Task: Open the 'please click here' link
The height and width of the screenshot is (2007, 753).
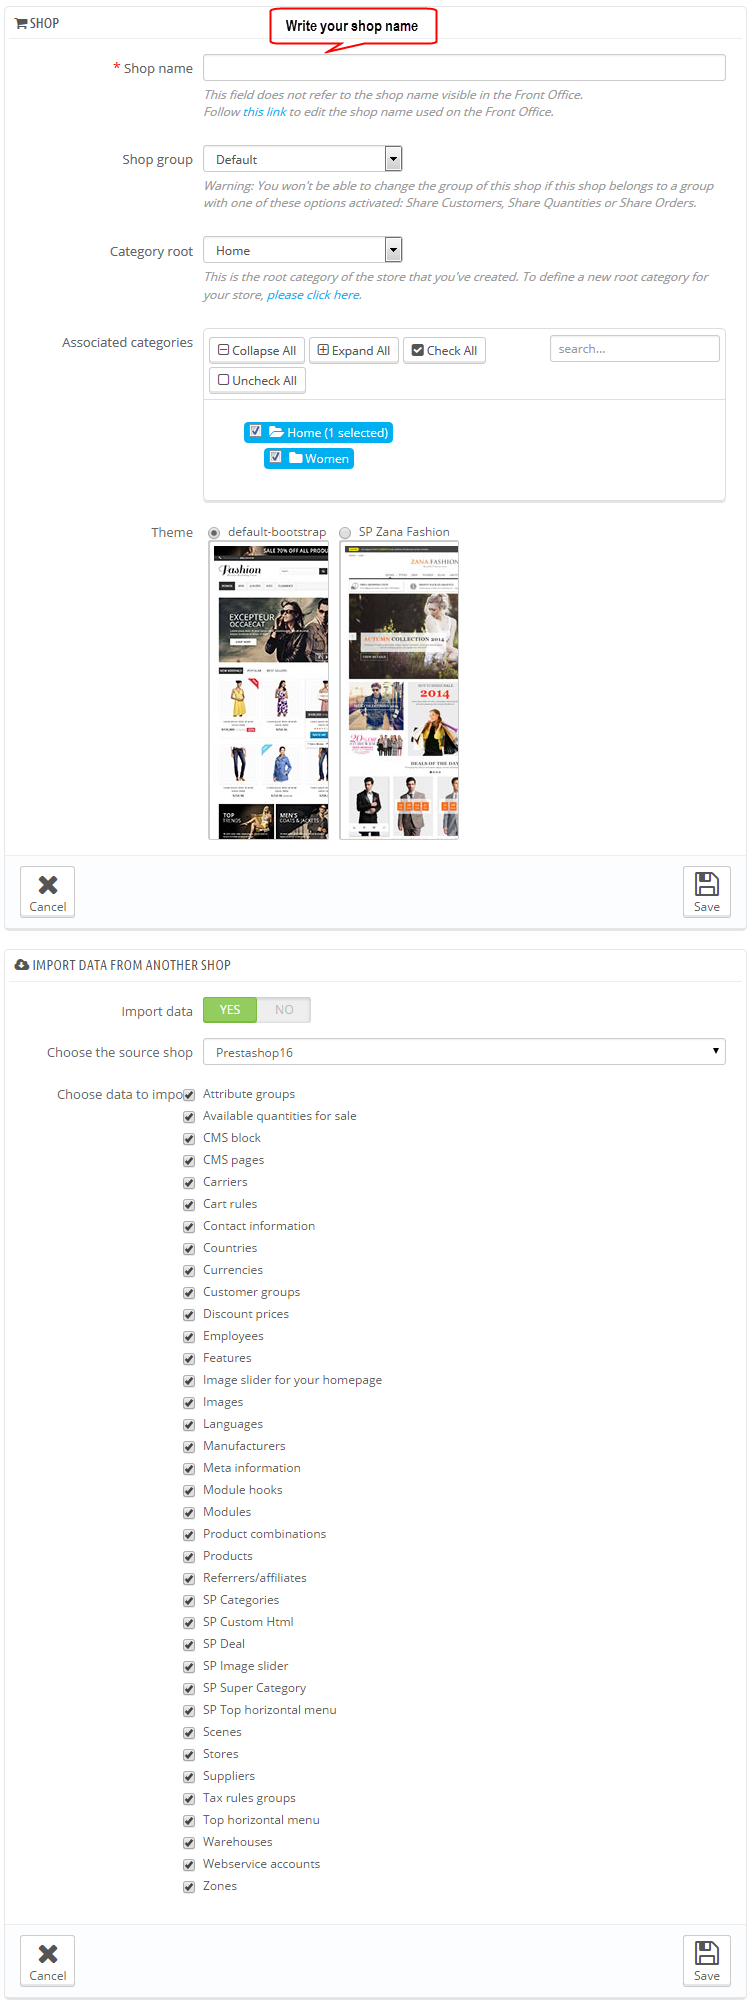Action: coord(313,295)
